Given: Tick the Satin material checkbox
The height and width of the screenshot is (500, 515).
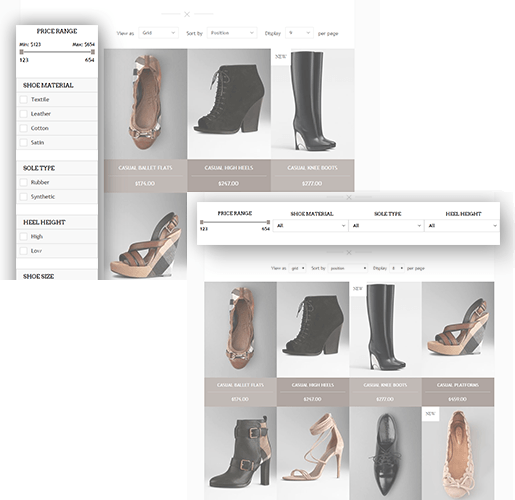Looking at the screenshot, I should click(23, 142).
